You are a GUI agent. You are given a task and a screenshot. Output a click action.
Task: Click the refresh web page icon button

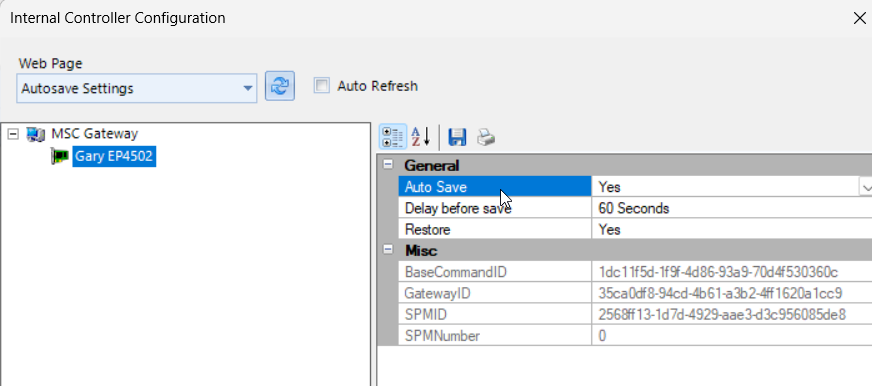click(x=280, y=86)
